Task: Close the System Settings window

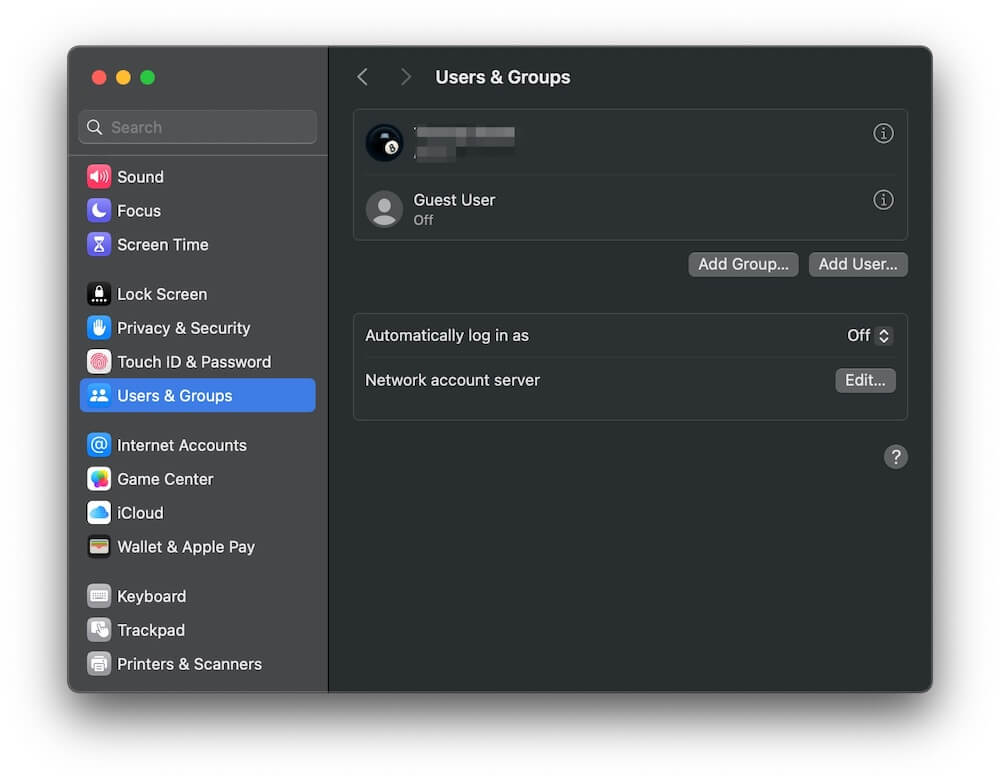Action: click(99, 77)
